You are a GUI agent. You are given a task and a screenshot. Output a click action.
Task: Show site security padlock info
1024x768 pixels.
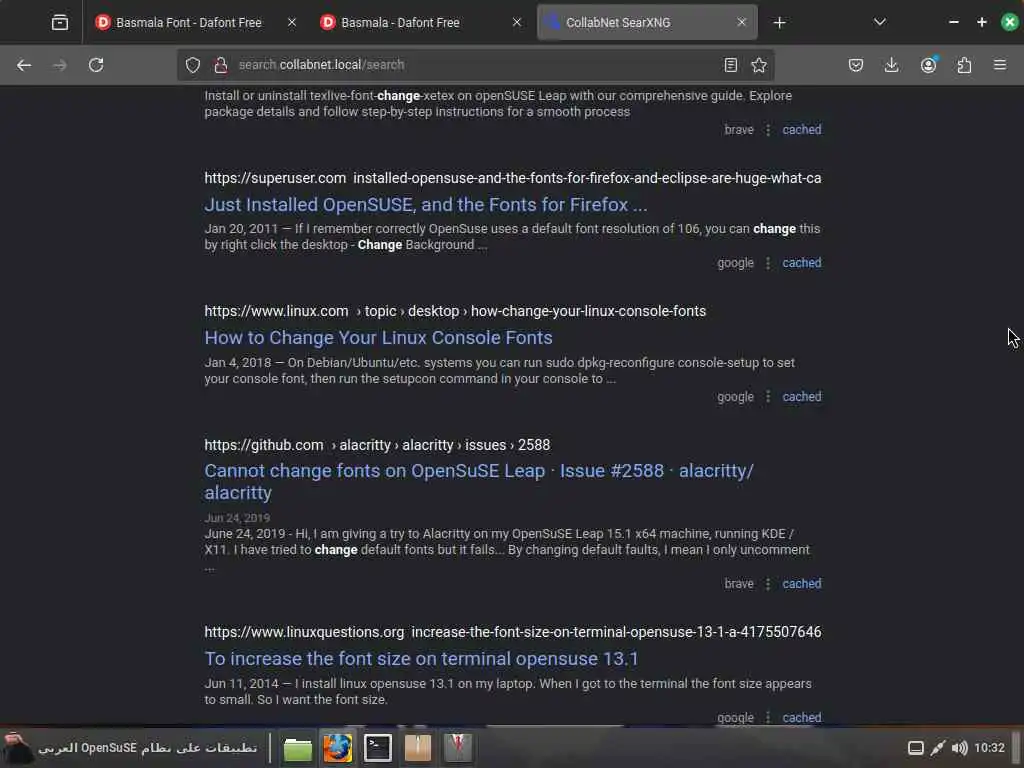221,65
